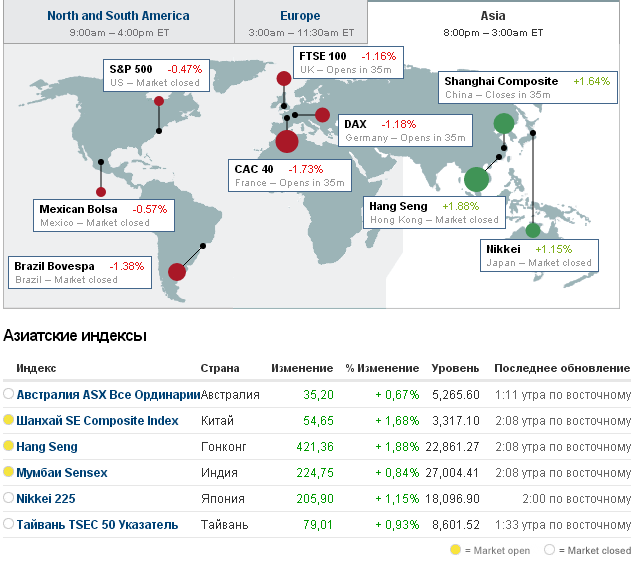Click the Азиатские индексы heading
Viewport: 637px width, 568px height.
(x=75, y=336)
